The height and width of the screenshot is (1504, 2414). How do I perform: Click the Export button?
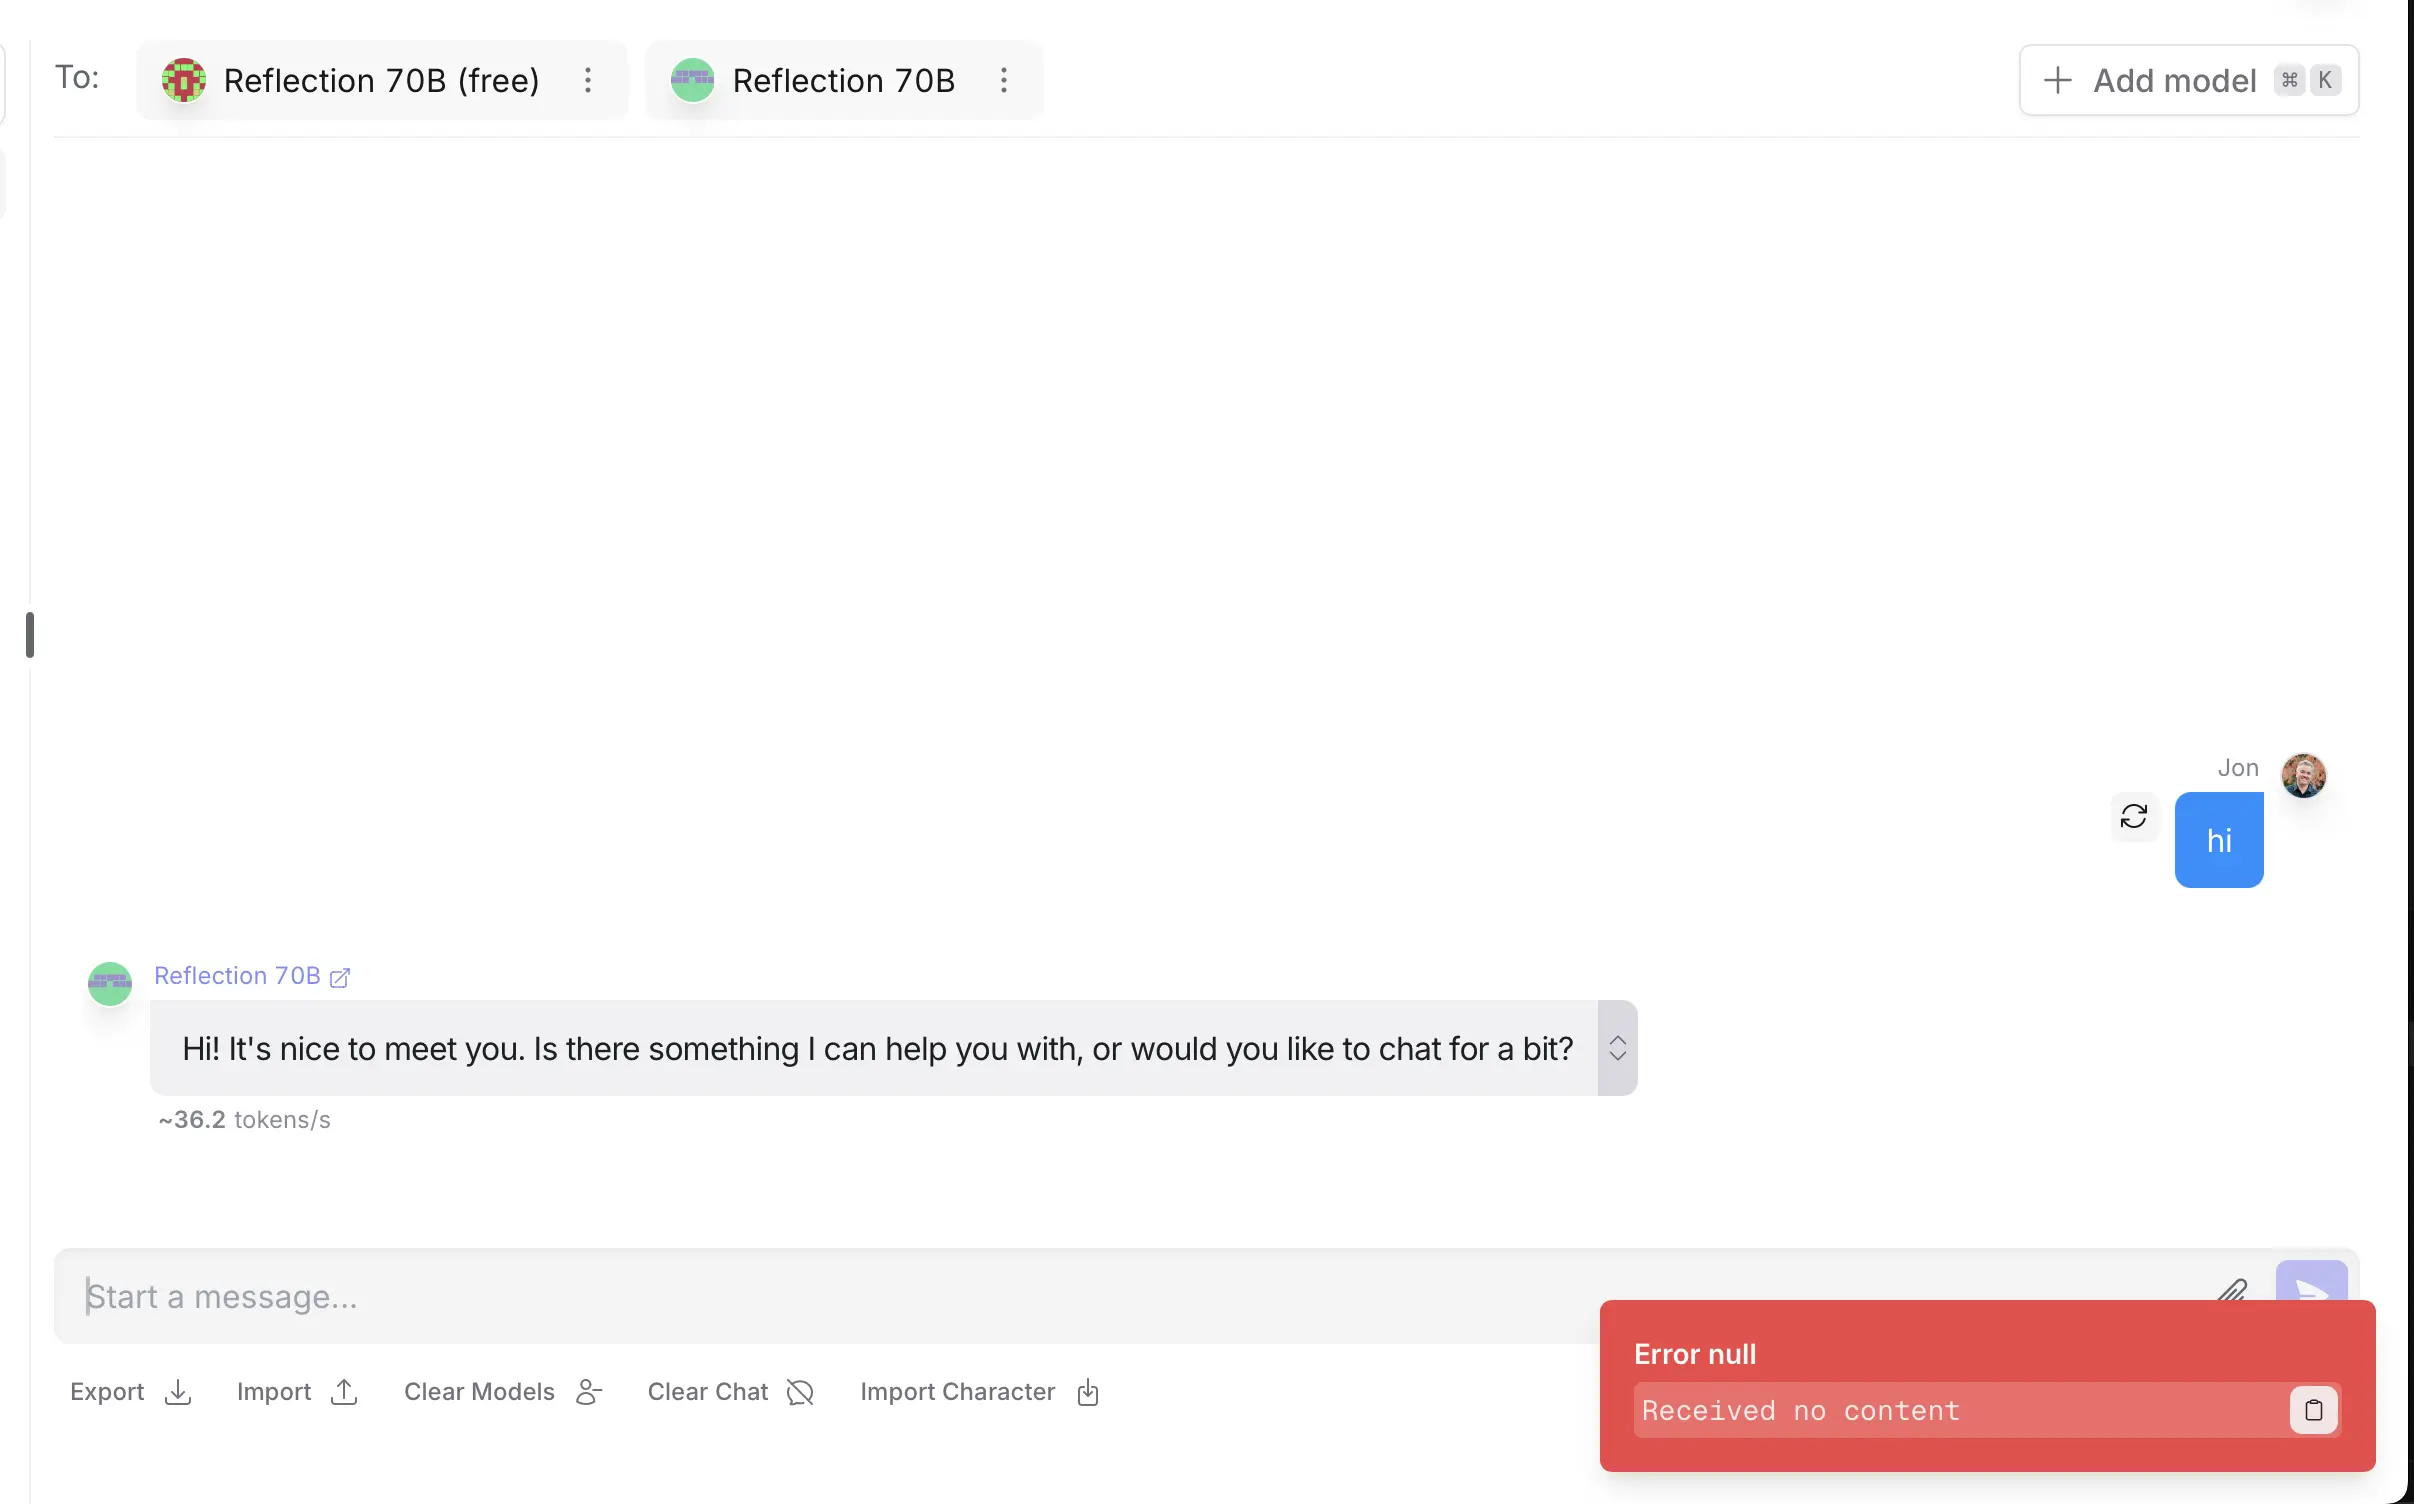(x=130, y=1391)
